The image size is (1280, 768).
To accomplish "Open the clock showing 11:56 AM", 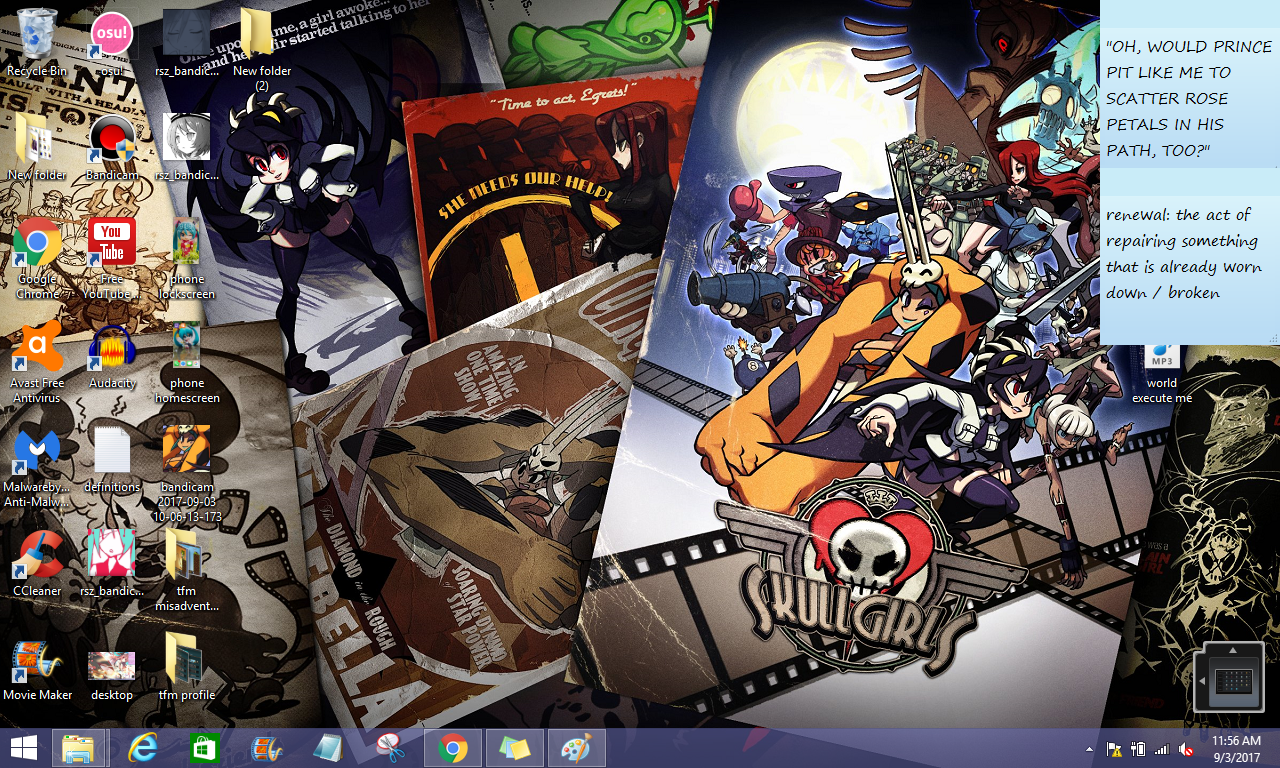I will [x=1236, y=749].
